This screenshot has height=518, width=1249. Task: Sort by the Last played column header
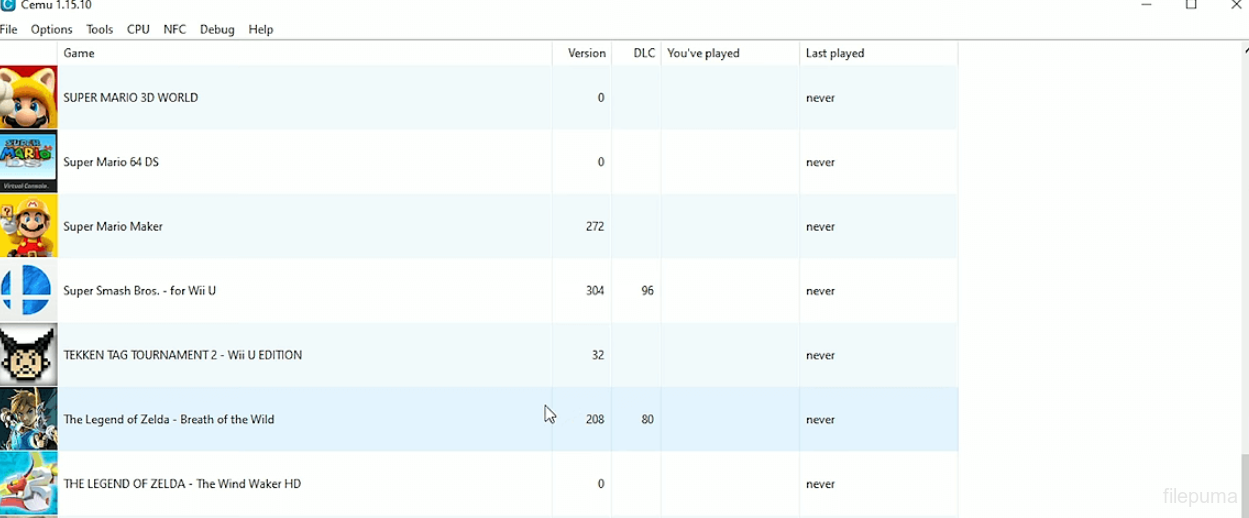coord(878,53)
